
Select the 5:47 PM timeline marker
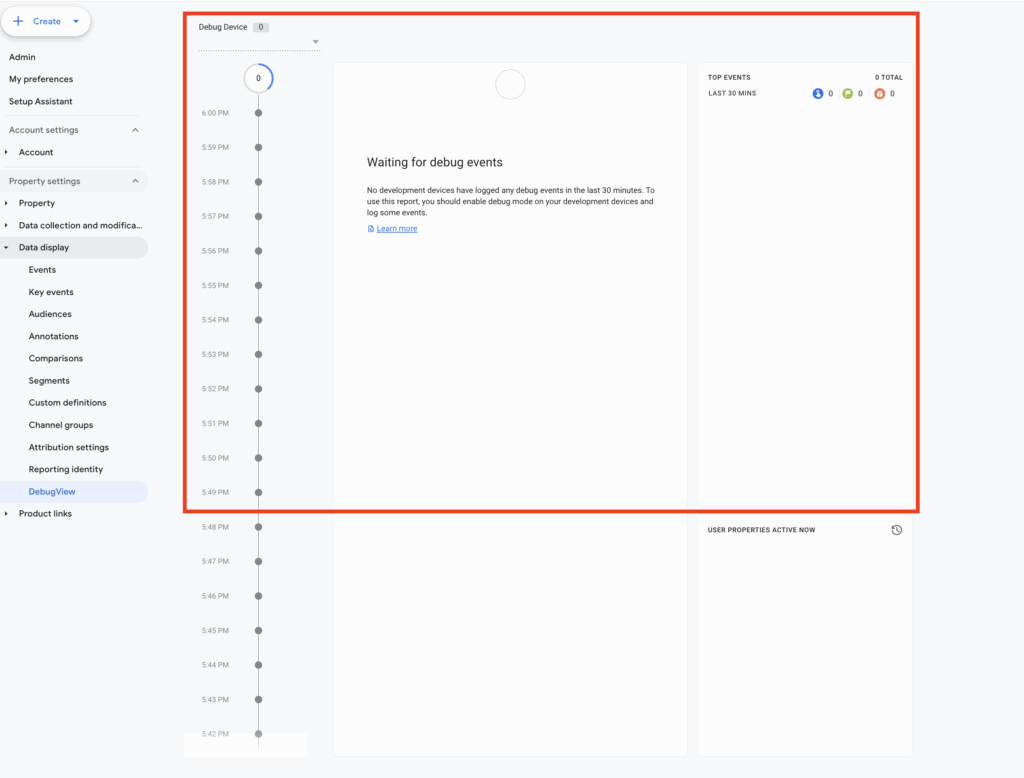coord(259,562)
